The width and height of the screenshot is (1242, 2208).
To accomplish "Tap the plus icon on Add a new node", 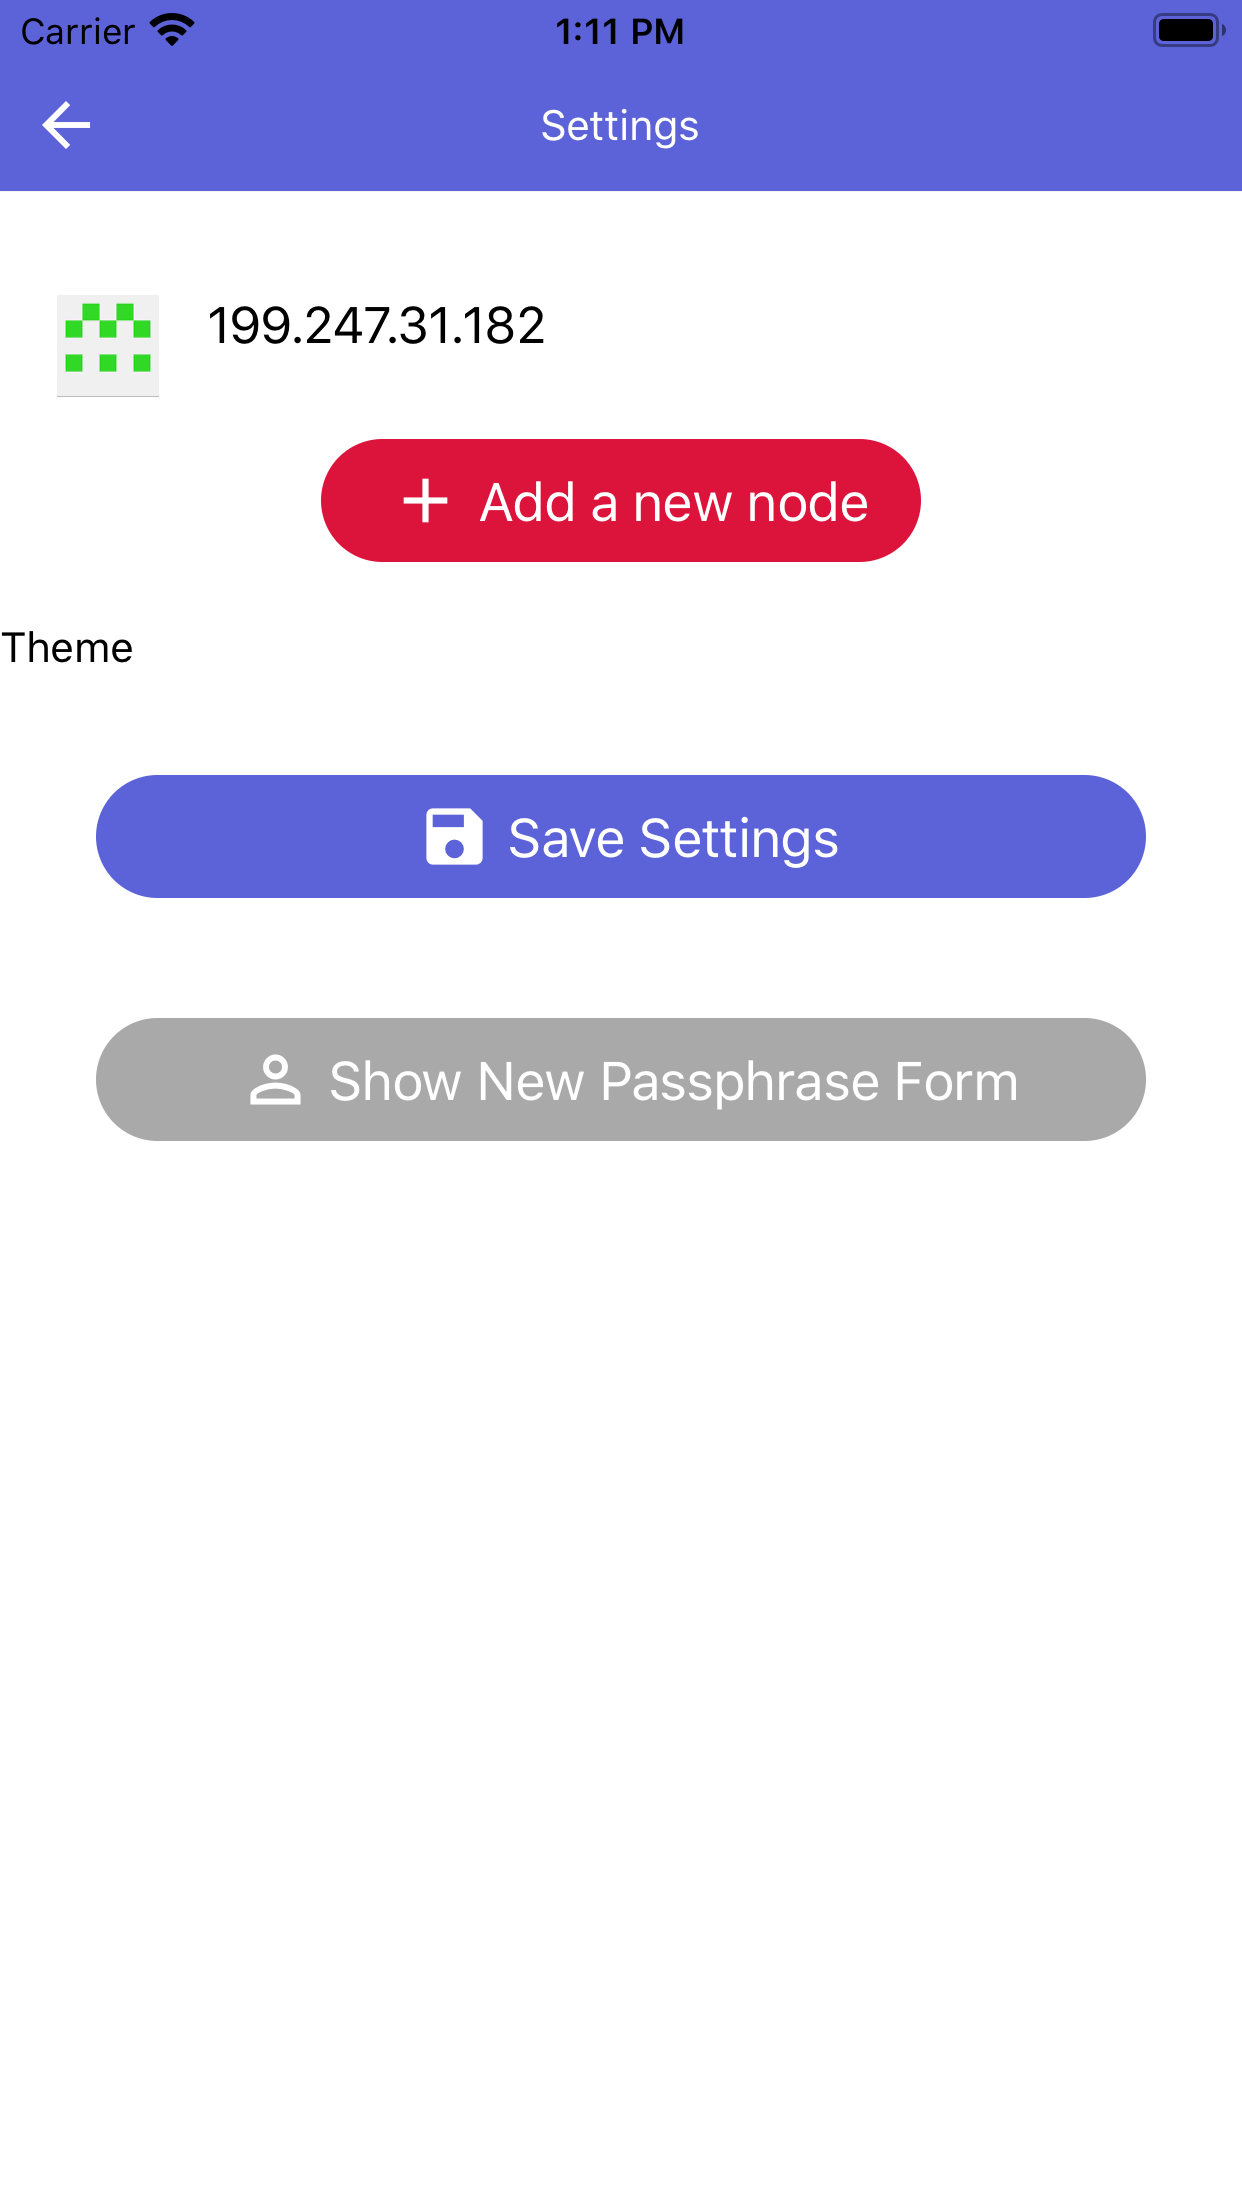I will pyautogui.click(x=427, y=500).
